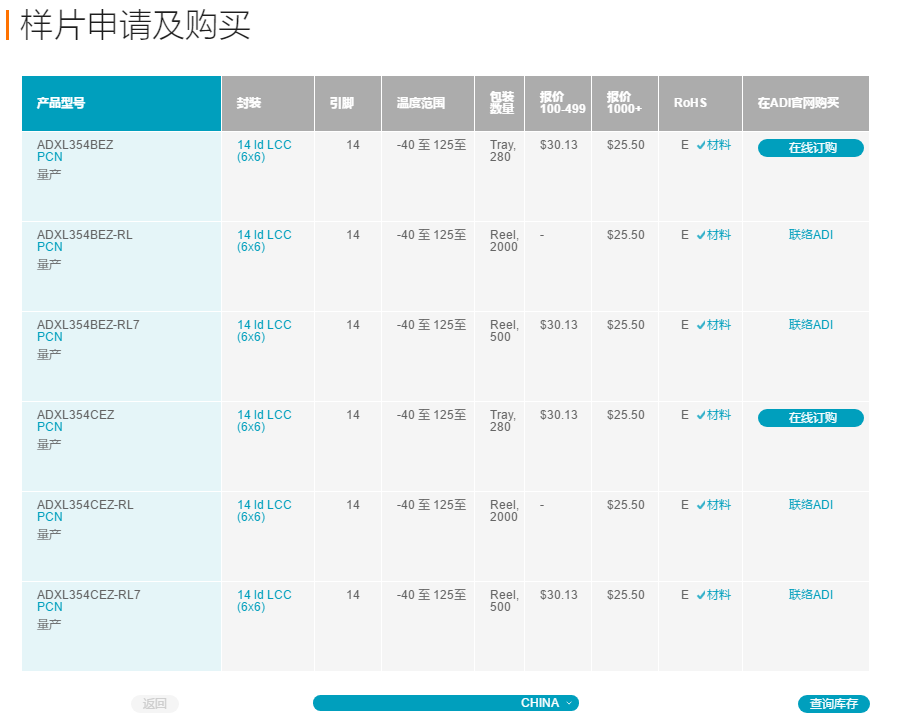This screenshot has height=721, width=908.
Task: Open 14 ld LCC package link for ADXL354BEZ-RL7
Action: click(264, 331)
